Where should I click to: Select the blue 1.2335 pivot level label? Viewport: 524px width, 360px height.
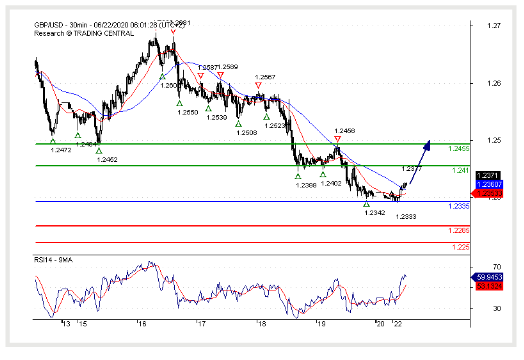click(x=459, y=206)
